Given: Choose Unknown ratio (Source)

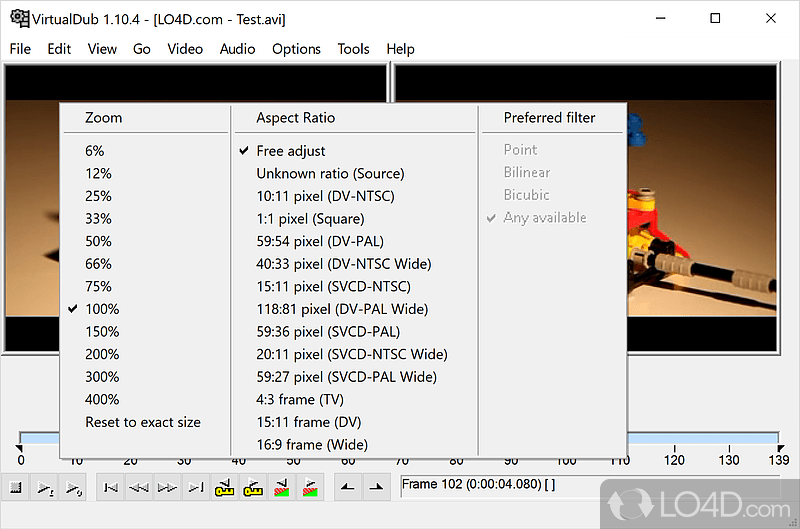Looking at the screenshot, I should click(x=355, y=173).
